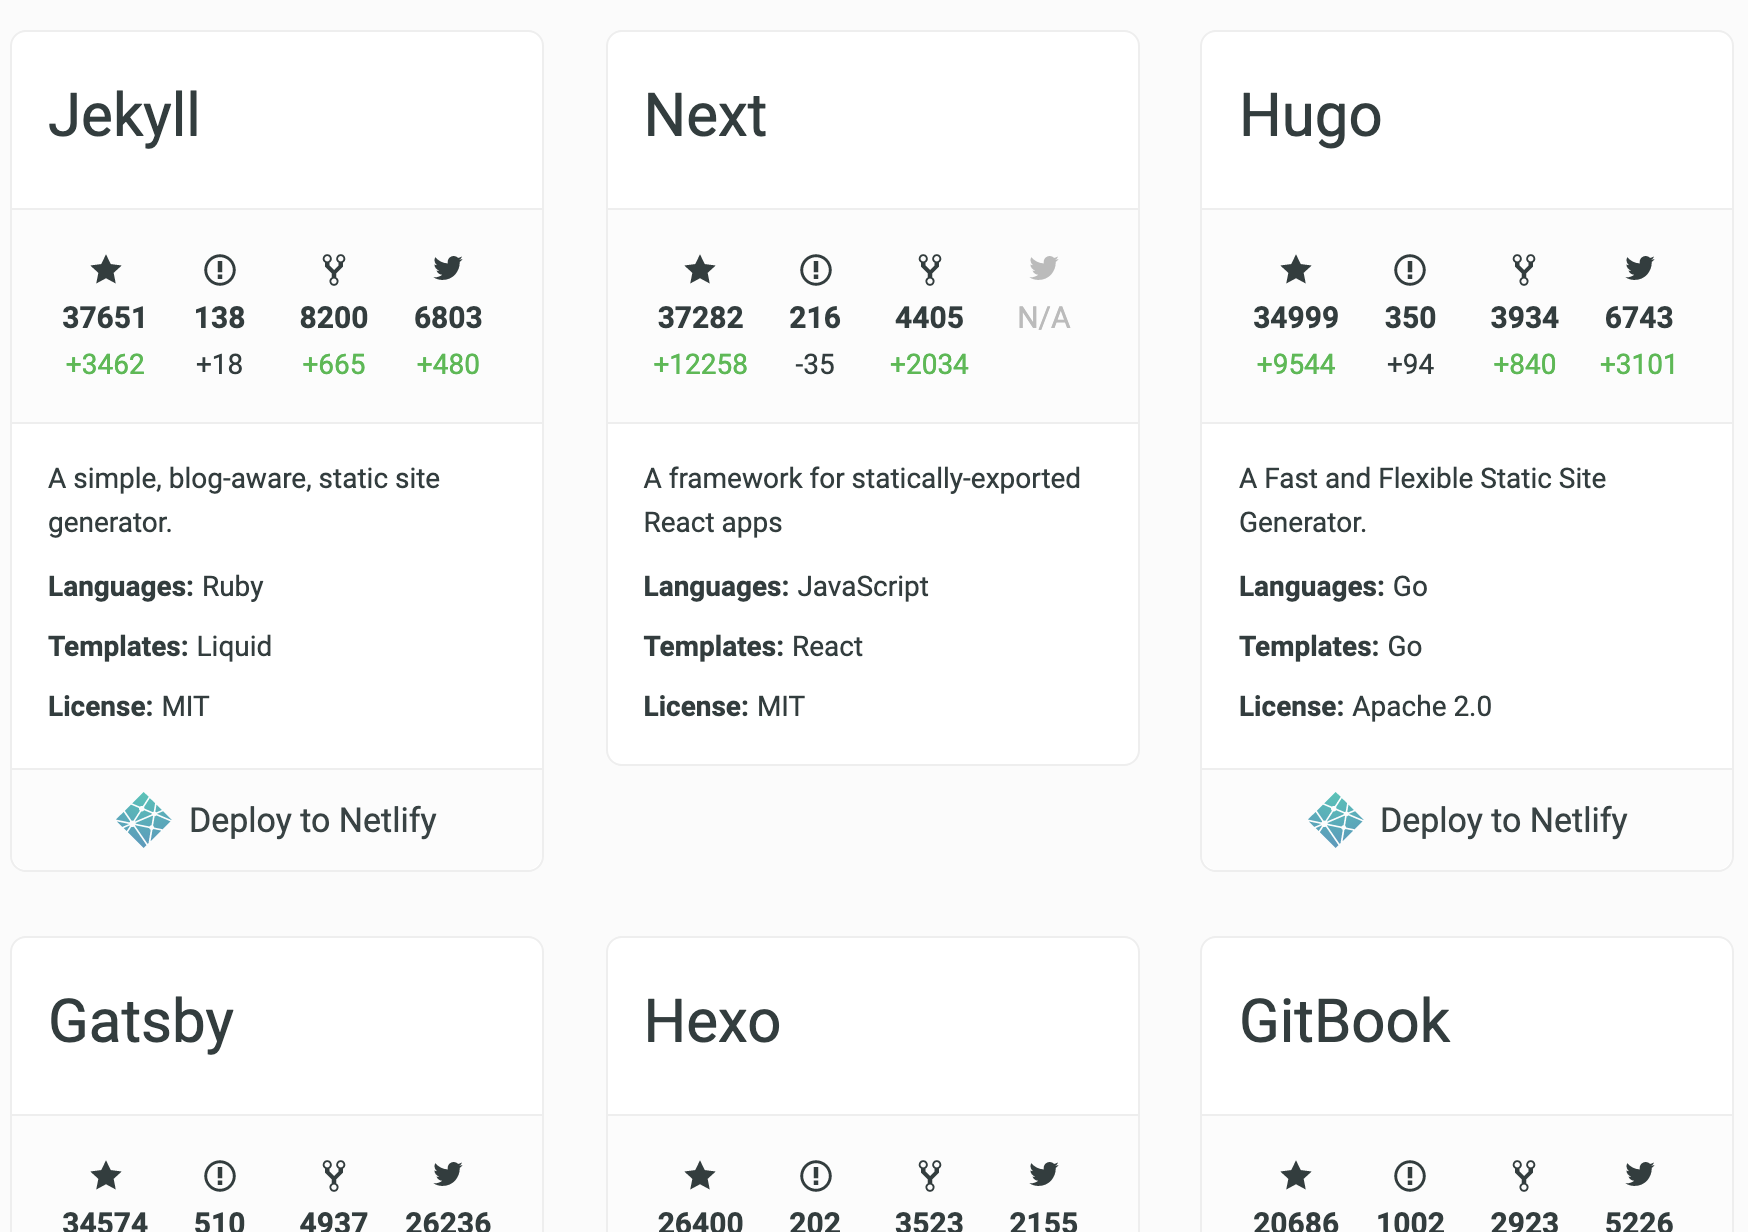Open the Jekyll project title
The width and height of the screenshot is (1748, 1232).
pyautogui.click(x=124, y=116)
